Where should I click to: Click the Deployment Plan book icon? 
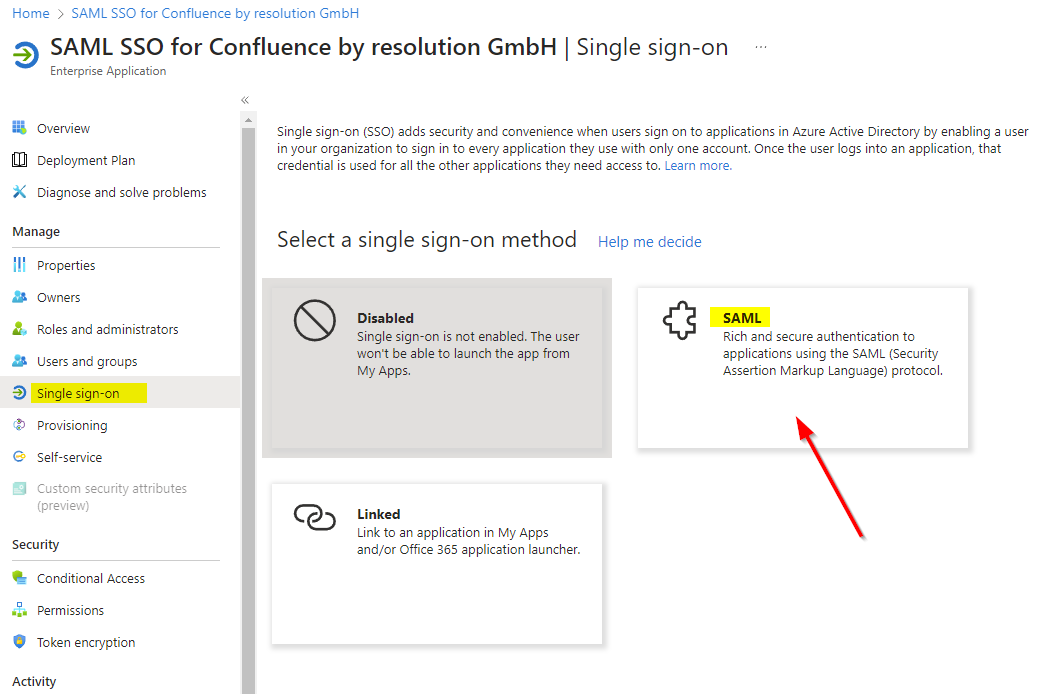(19, 160)
